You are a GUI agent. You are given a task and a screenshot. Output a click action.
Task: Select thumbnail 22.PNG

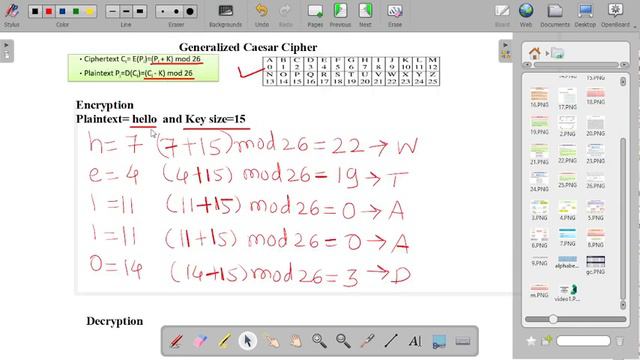click(567, 153)
